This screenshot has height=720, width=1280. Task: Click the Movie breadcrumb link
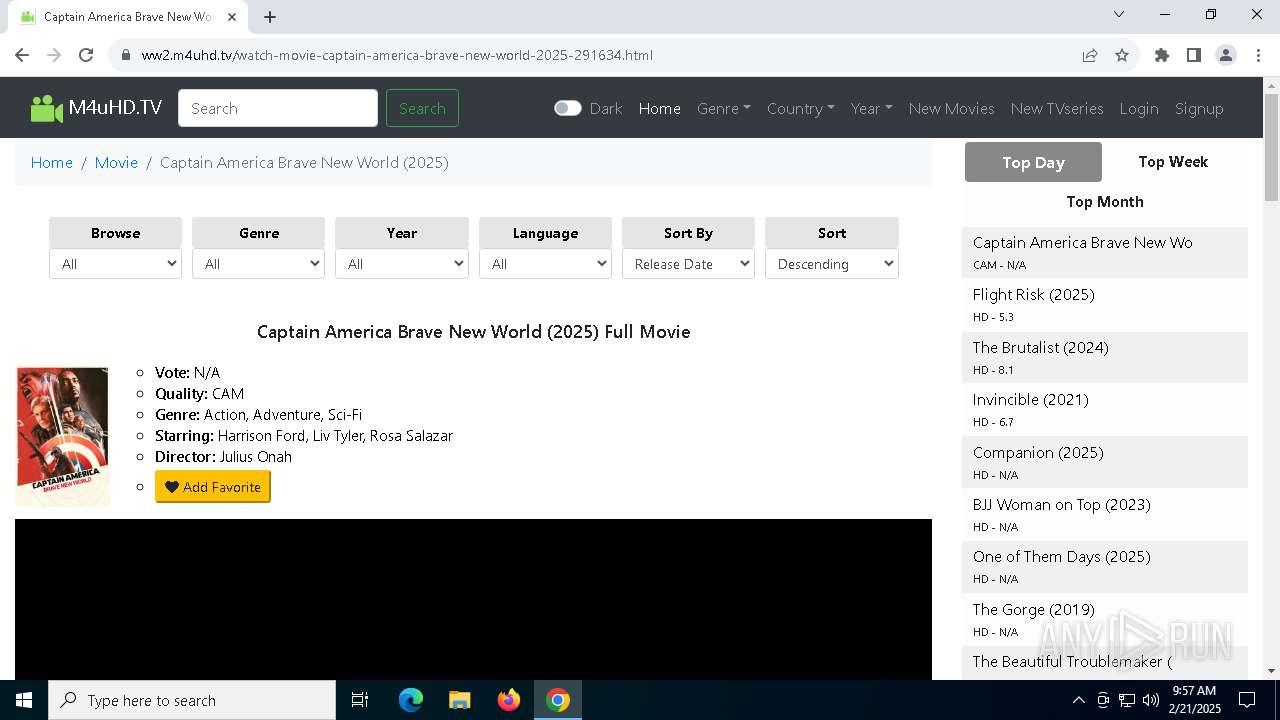(x=116, y=162)
